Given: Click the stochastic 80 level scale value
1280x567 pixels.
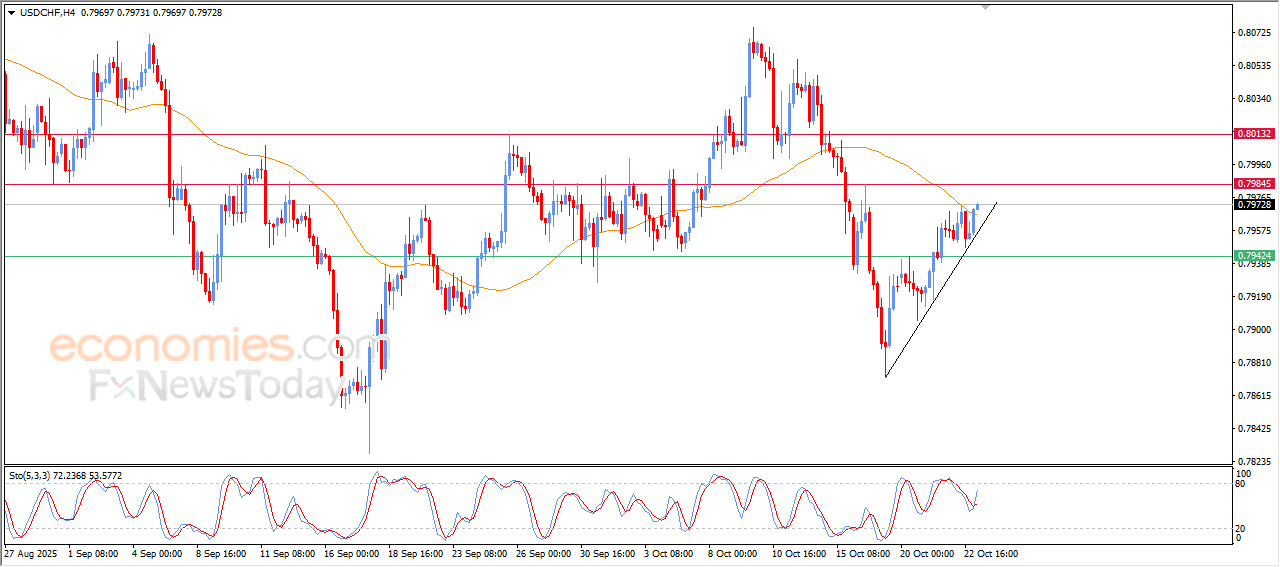Looking at the screenshot, I should coord(1242,484).
